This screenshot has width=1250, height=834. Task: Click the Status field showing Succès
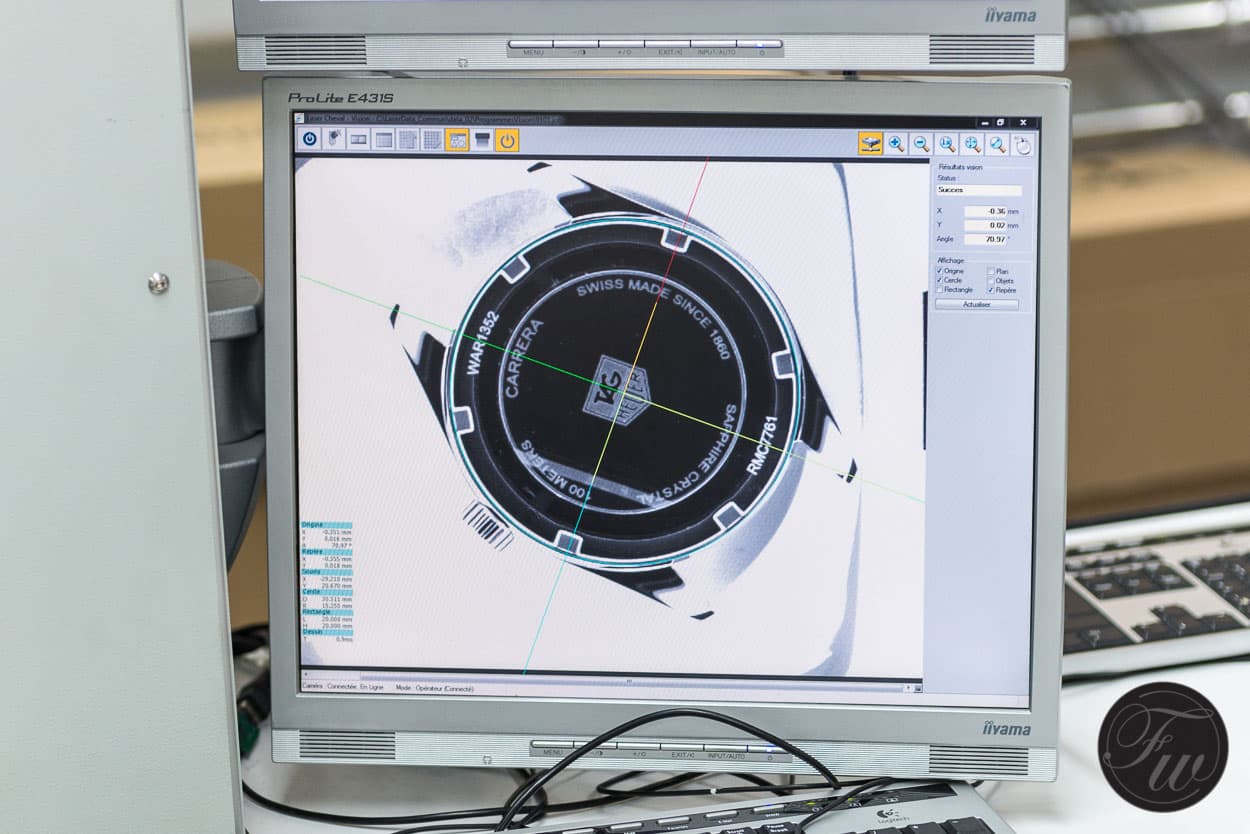(979, 190)
